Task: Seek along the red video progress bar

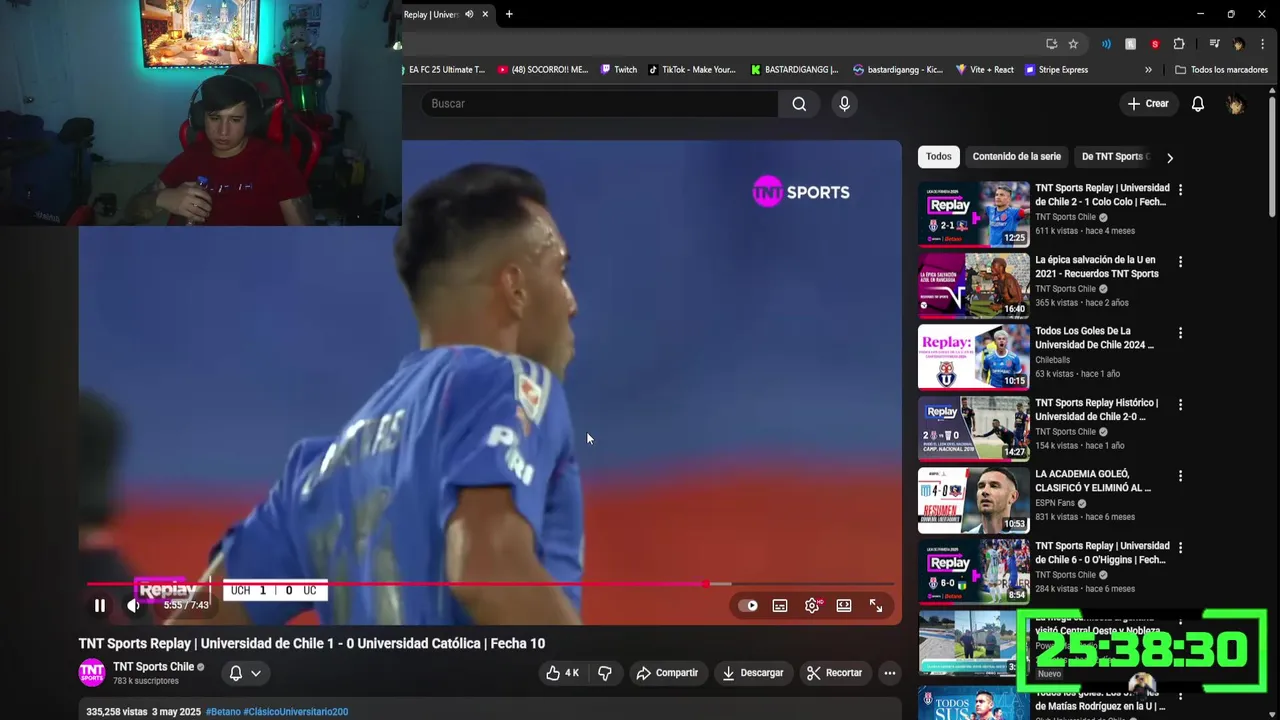Action: [x=490, y=584]
